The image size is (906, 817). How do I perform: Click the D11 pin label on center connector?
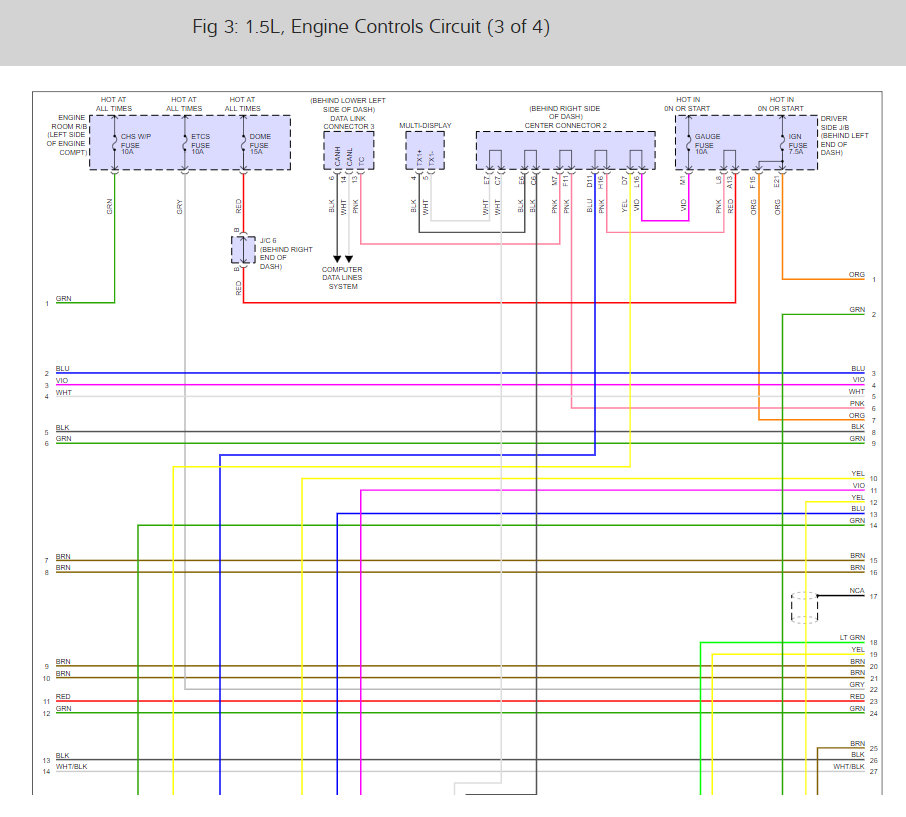[590, 181]
